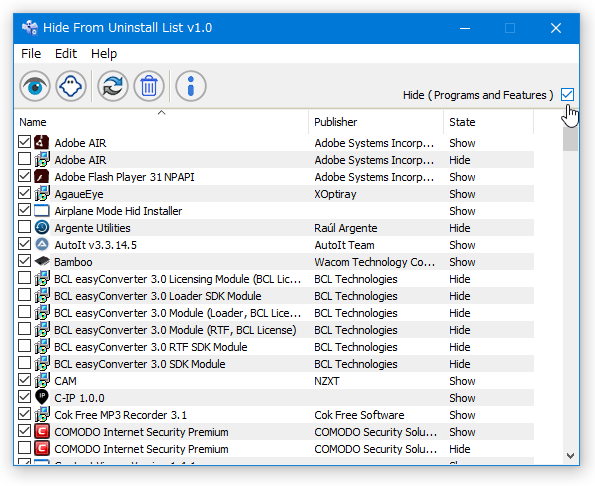Viewport: 595px width, 486px height.
Task: Click the eye Show toolbar icon
Action: pos(35,86)
